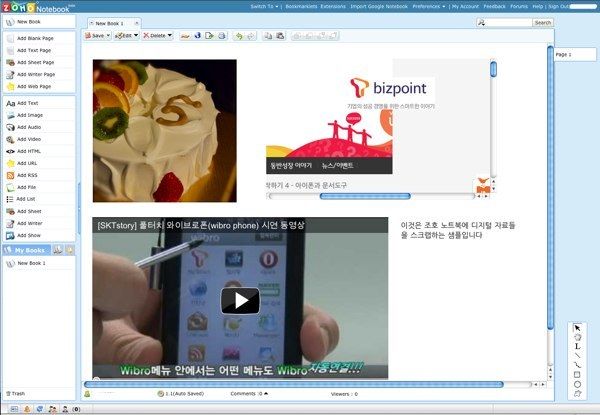Expand the Comments panel arrow
600x415 pixels.
click(x=266, y=394)
